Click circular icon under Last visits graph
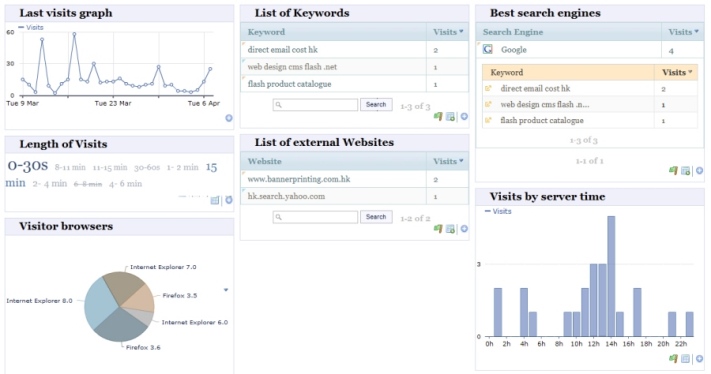The image size is (711, 374). tap(229, 118)
